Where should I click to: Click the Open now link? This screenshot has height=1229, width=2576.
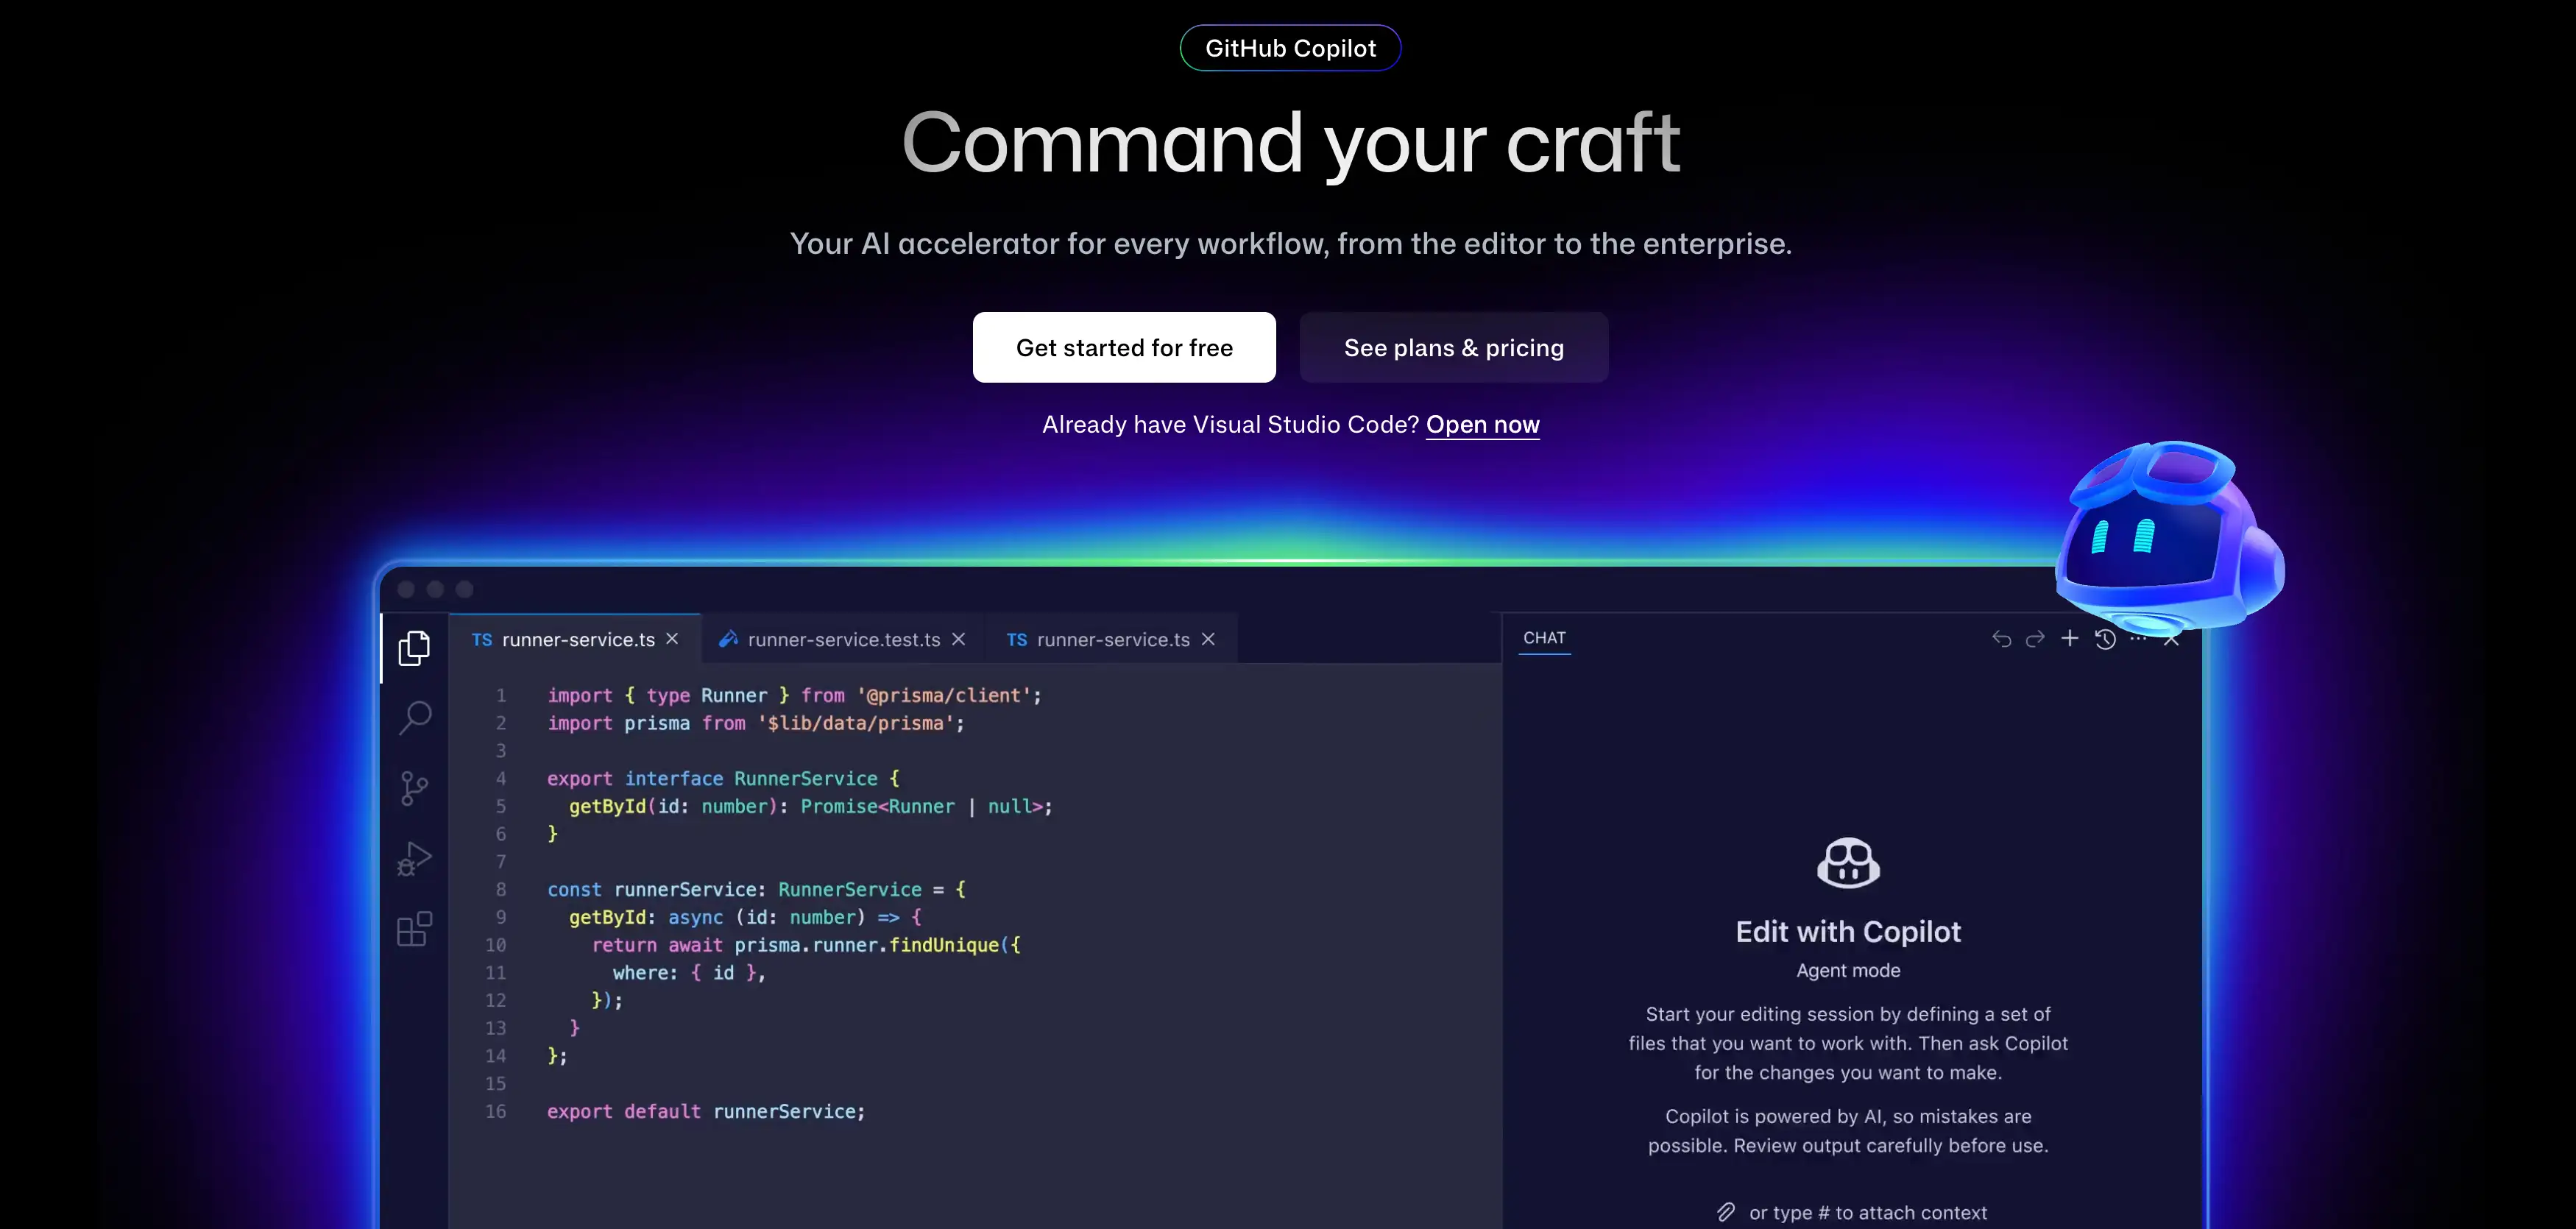point(1483,424)
